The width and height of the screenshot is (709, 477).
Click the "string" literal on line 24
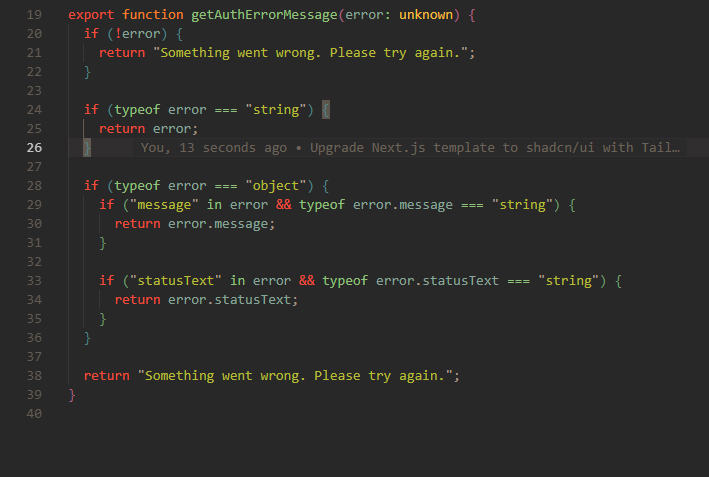(276, 110)
